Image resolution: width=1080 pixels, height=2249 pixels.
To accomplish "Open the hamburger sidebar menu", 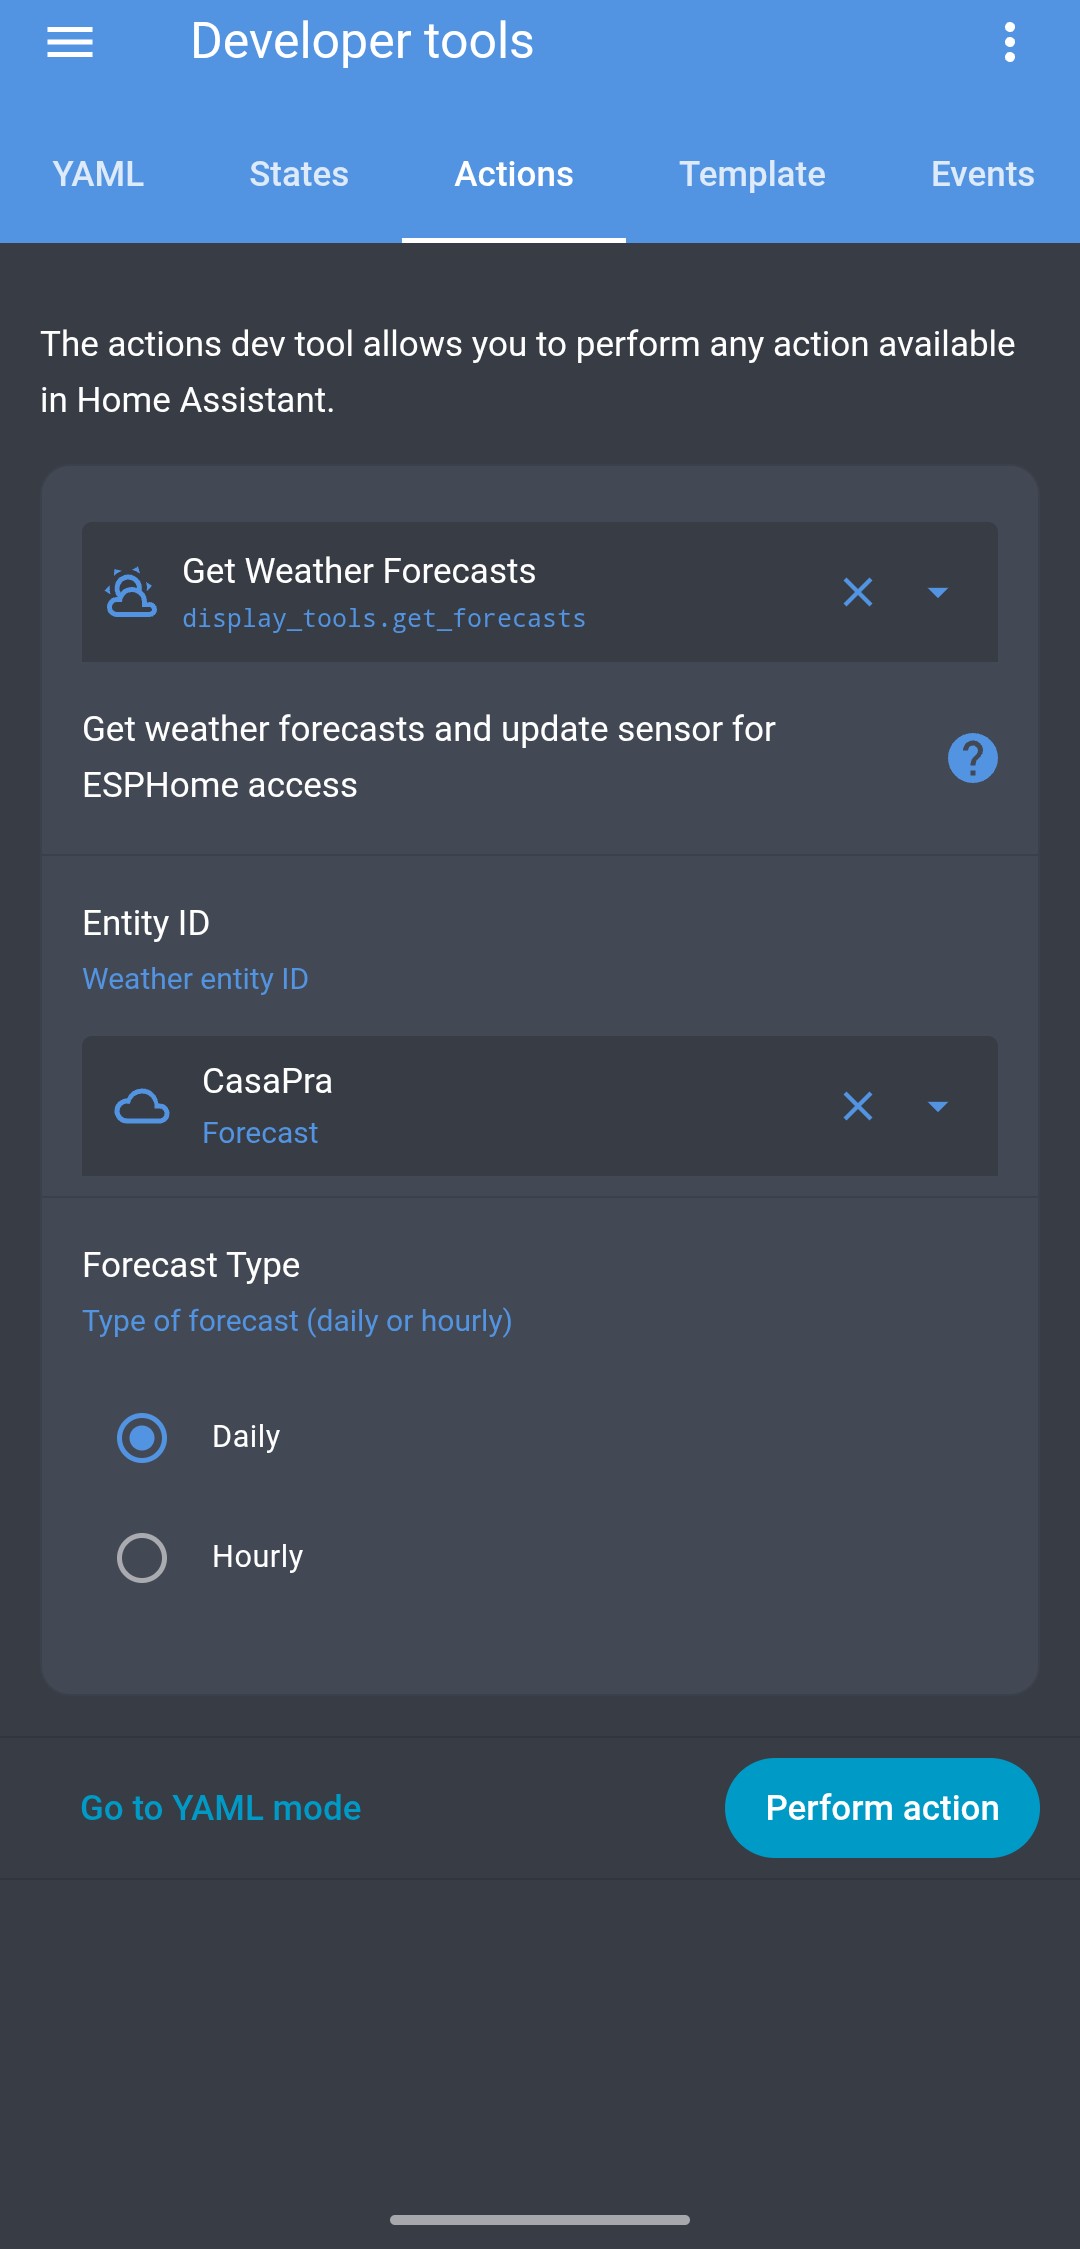I will [x=70, y=42].
